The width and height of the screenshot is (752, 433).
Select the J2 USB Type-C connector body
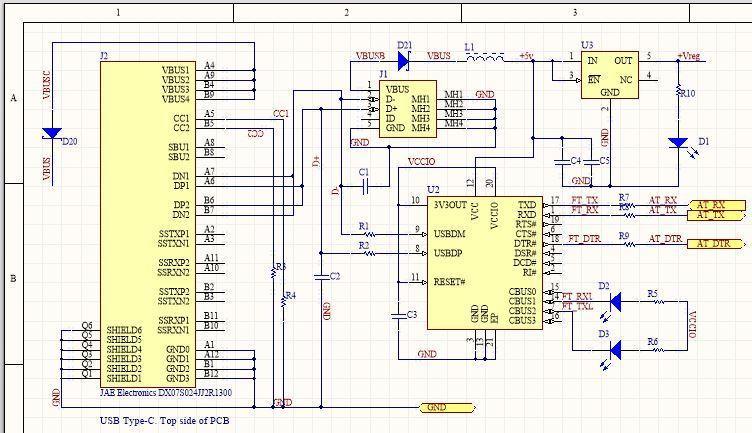pos(148,224)
